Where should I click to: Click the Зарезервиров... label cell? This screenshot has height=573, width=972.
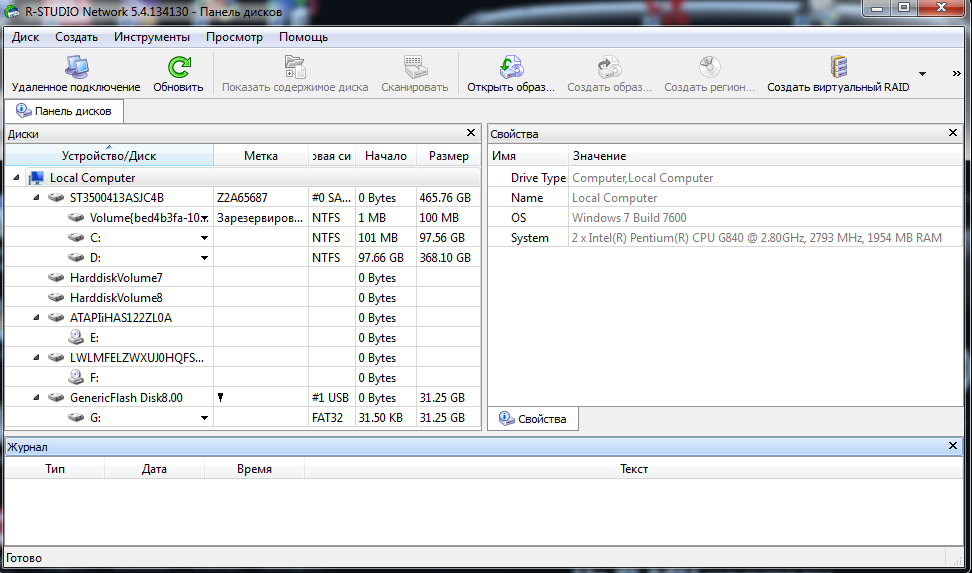point(260,218)
